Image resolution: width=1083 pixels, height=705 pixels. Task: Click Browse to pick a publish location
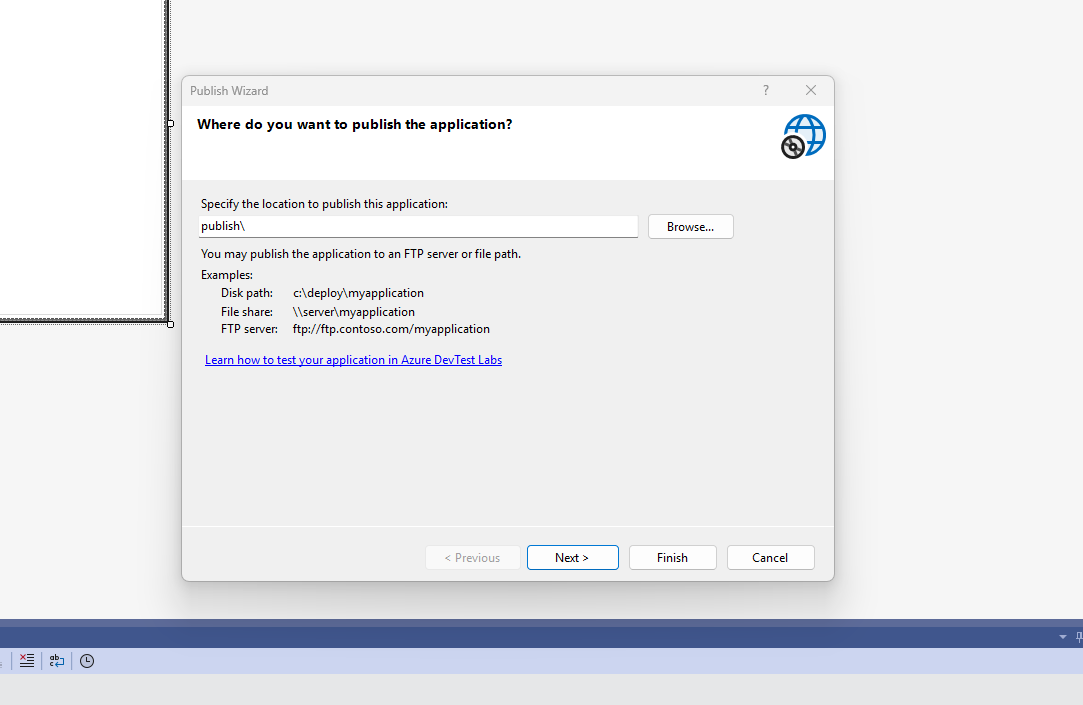690,226
